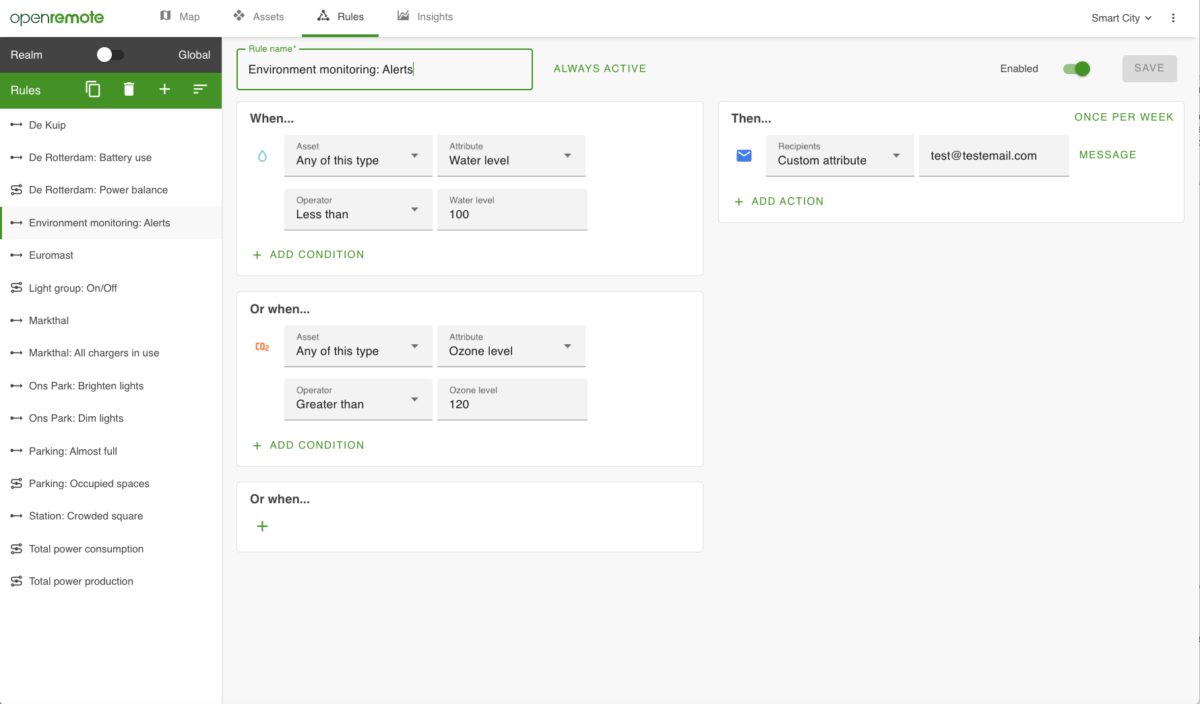
Task: Open the Asset dropdown in Or when section
Action: [x=358, y=347]
